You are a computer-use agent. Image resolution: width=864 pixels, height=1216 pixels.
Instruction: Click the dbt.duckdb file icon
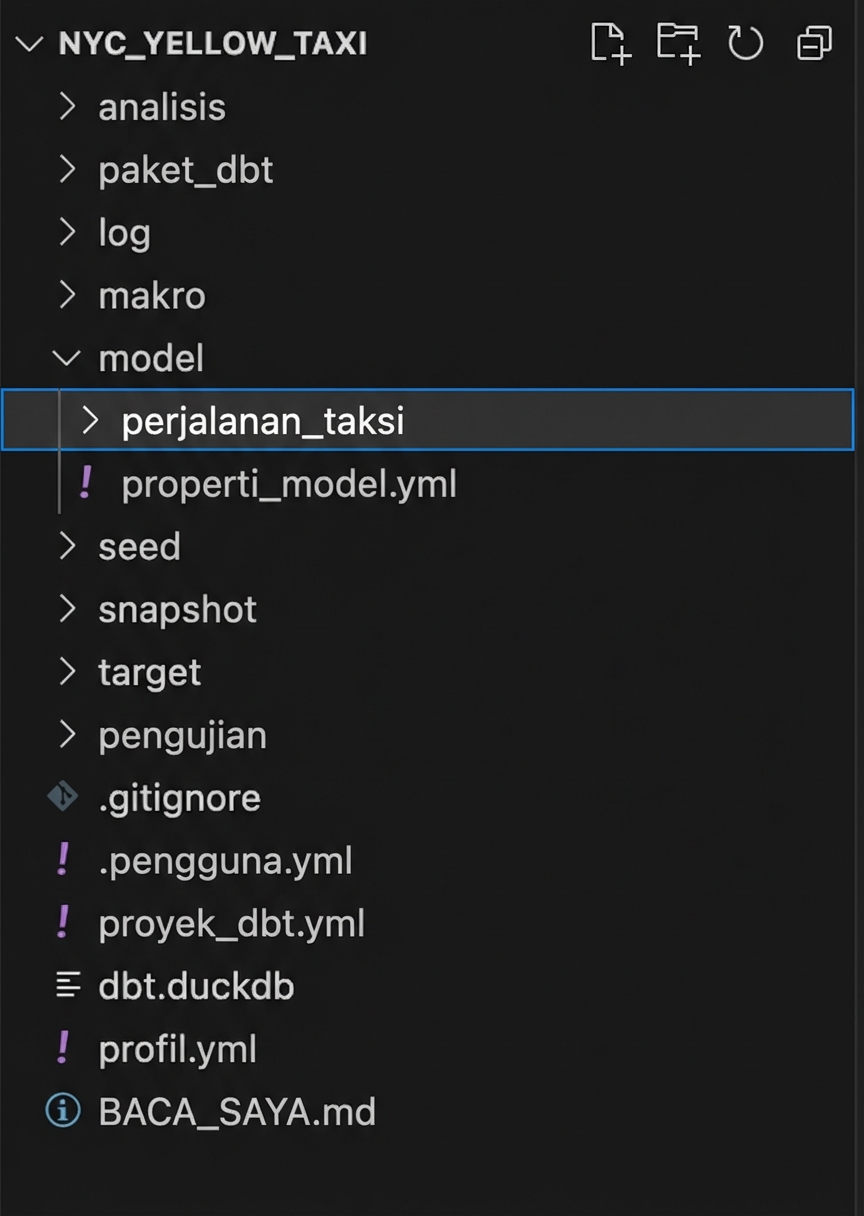pyautogui.click(x=67, y=986)
